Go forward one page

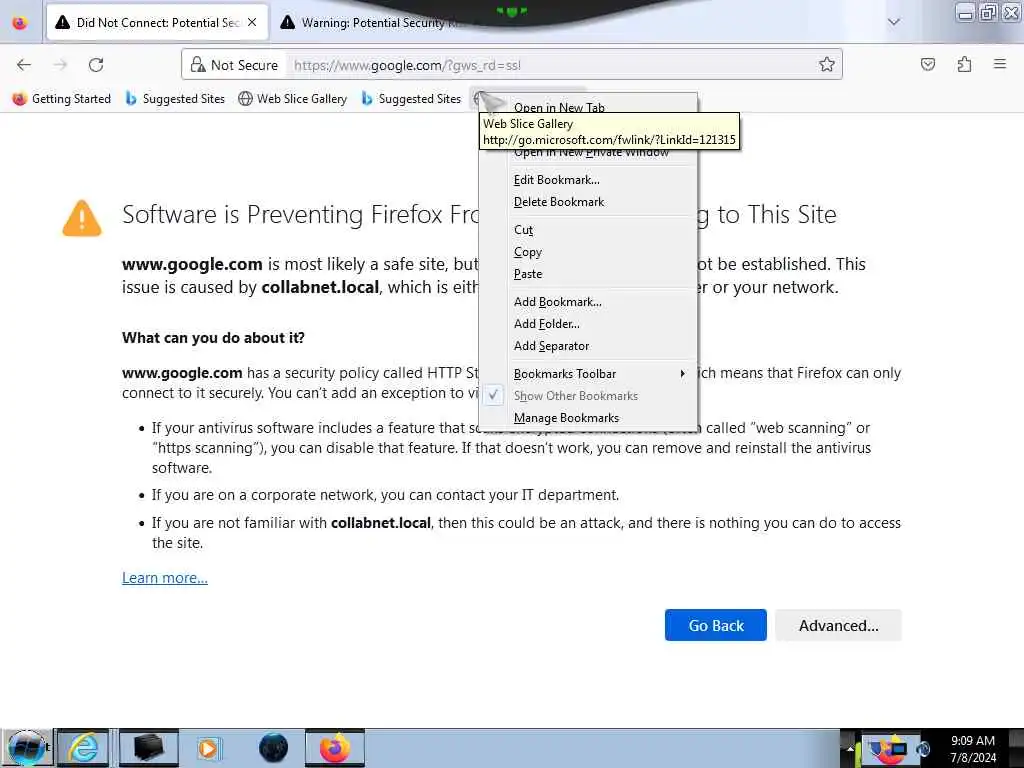point(60,65)
